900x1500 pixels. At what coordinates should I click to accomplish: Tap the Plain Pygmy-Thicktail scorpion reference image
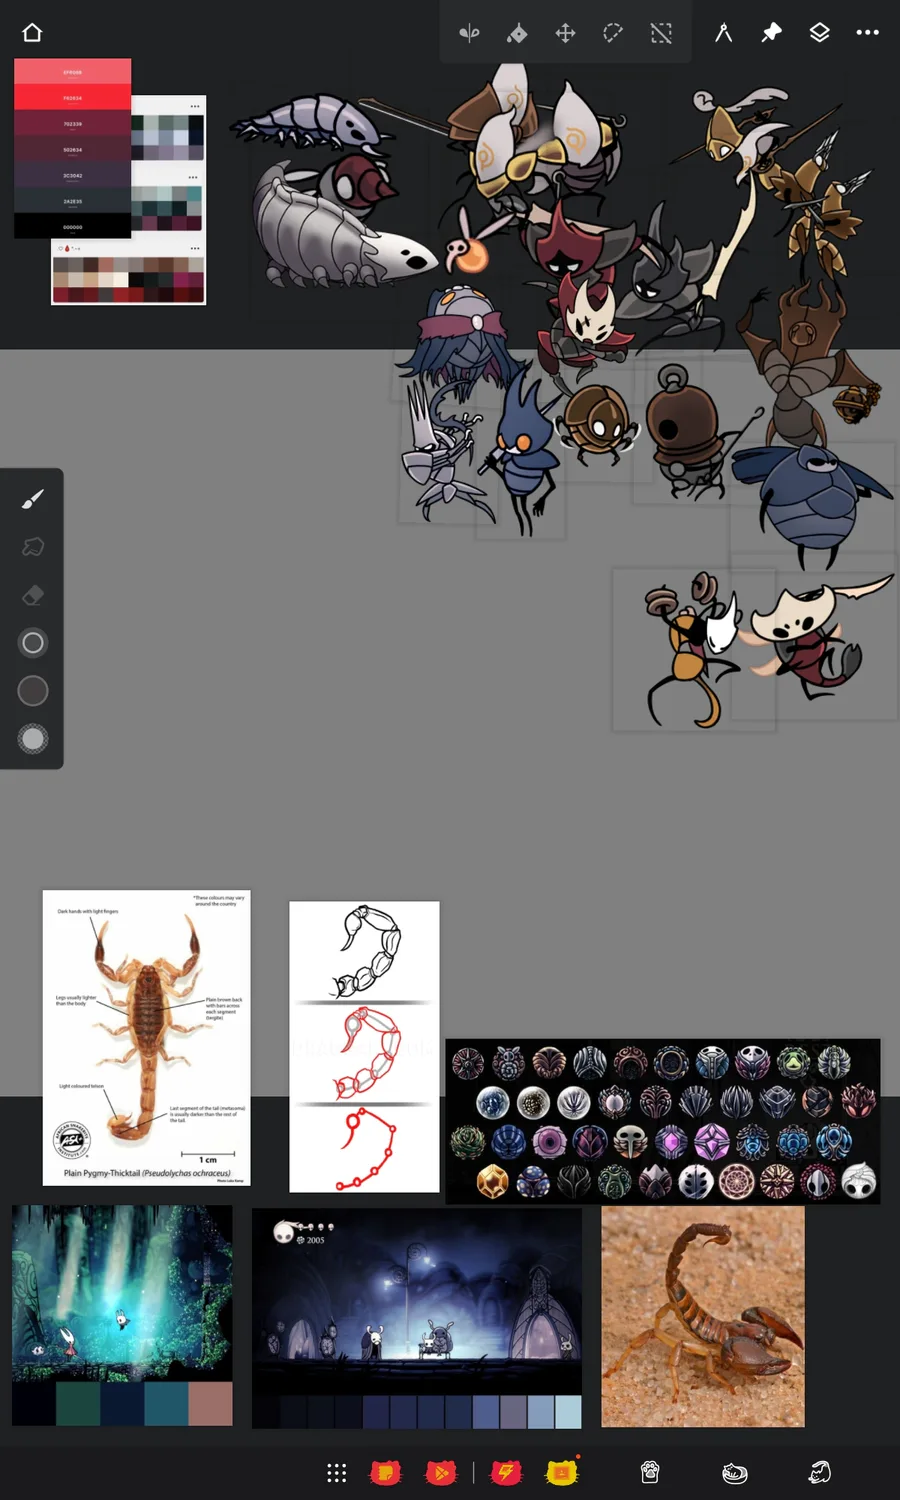point(146,1038)
